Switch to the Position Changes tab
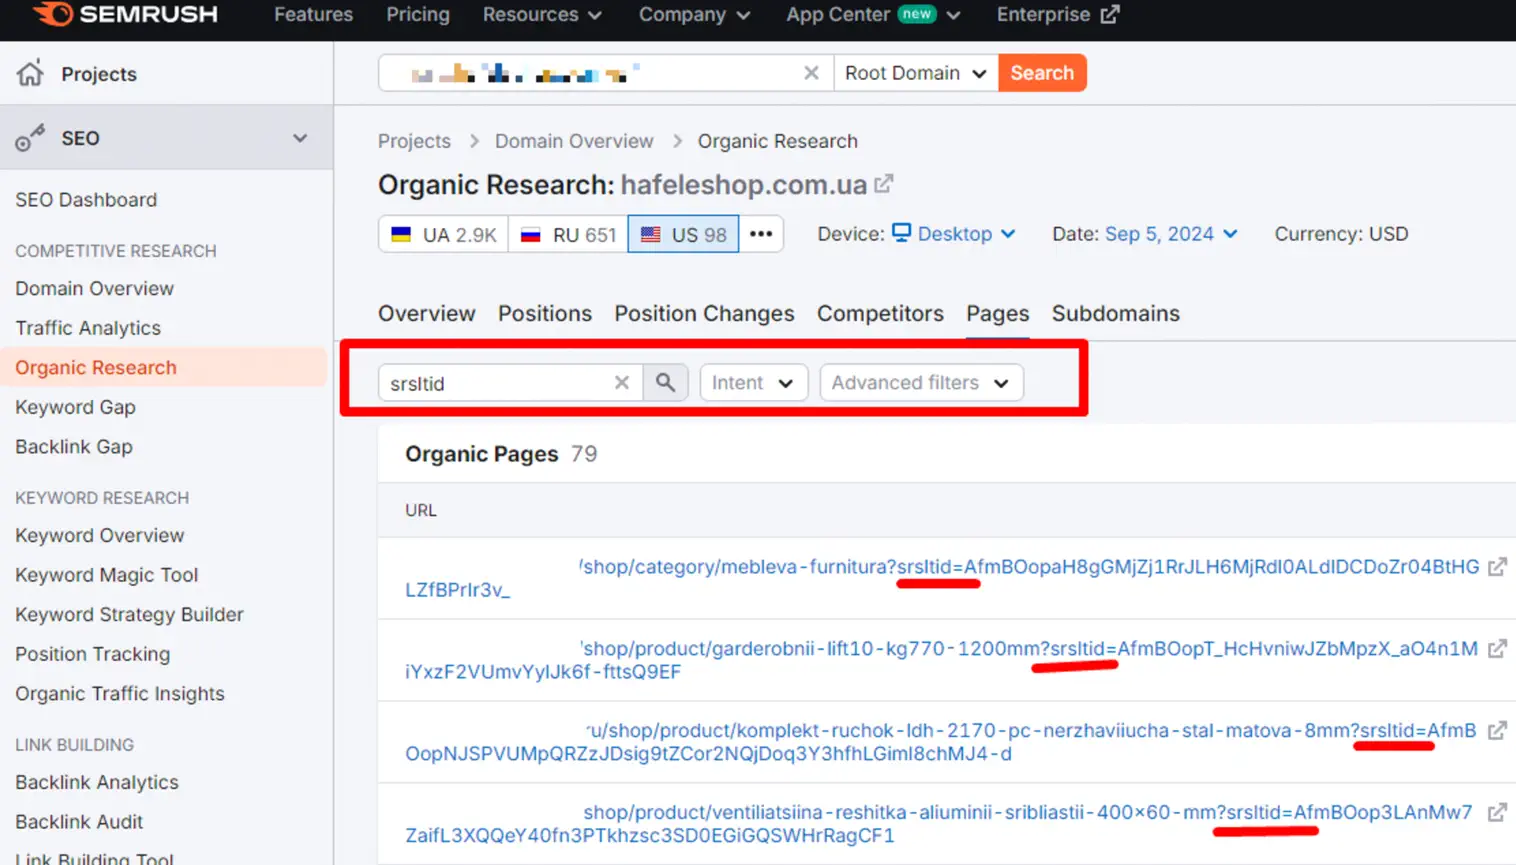Viewport: 1516px width, 865px height. 704,313
